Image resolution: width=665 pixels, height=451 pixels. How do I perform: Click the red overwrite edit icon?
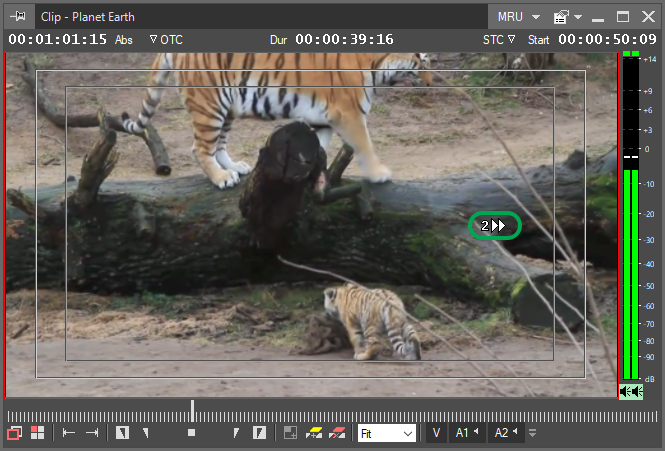tap(337, 433)
